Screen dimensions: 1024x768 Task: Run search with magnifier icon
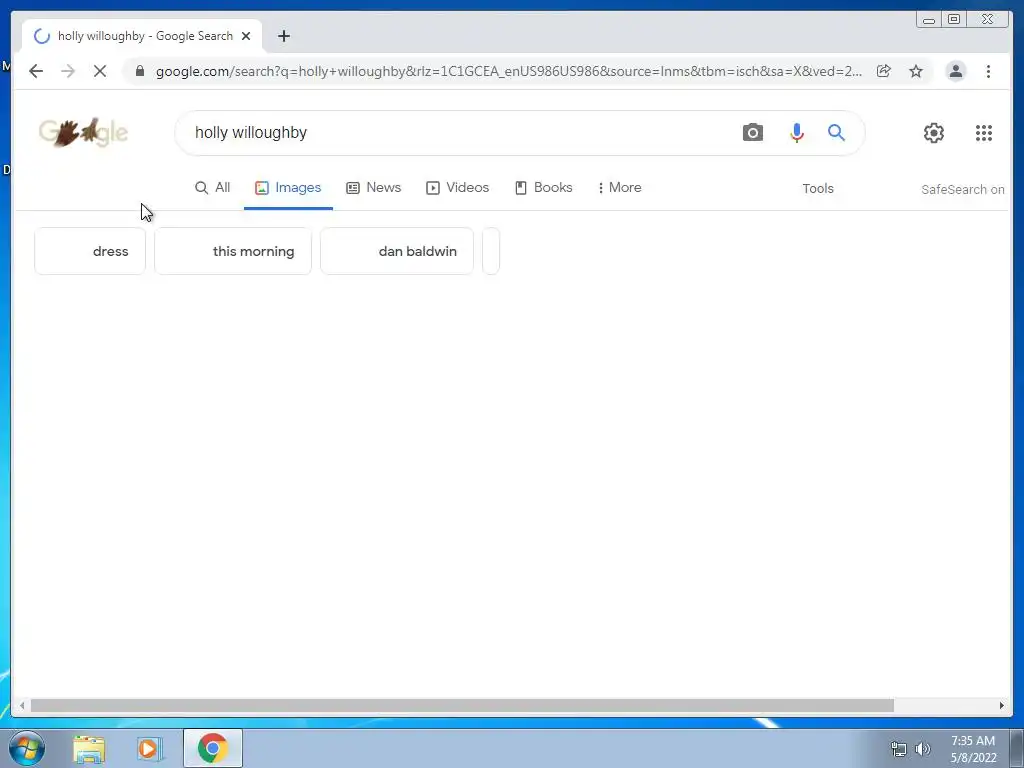tap(837, 133)
